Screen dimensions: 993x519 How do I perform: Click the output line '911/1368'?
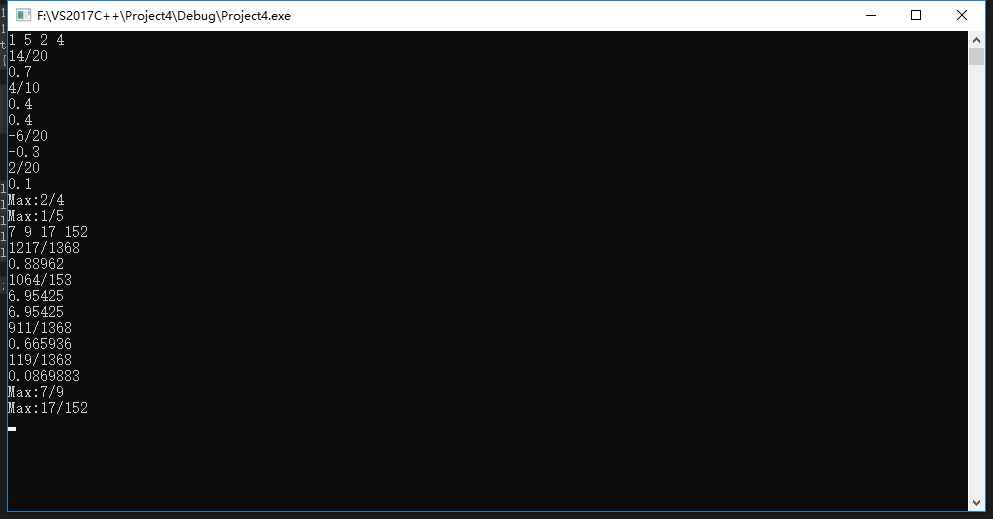(x=40, y=328)
